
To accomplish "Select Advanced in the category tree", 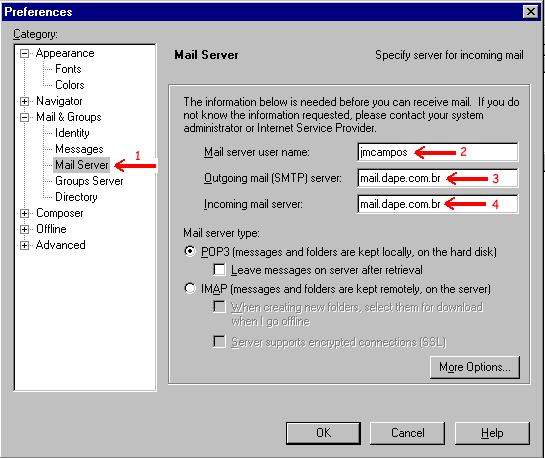I will click(60, 245).
